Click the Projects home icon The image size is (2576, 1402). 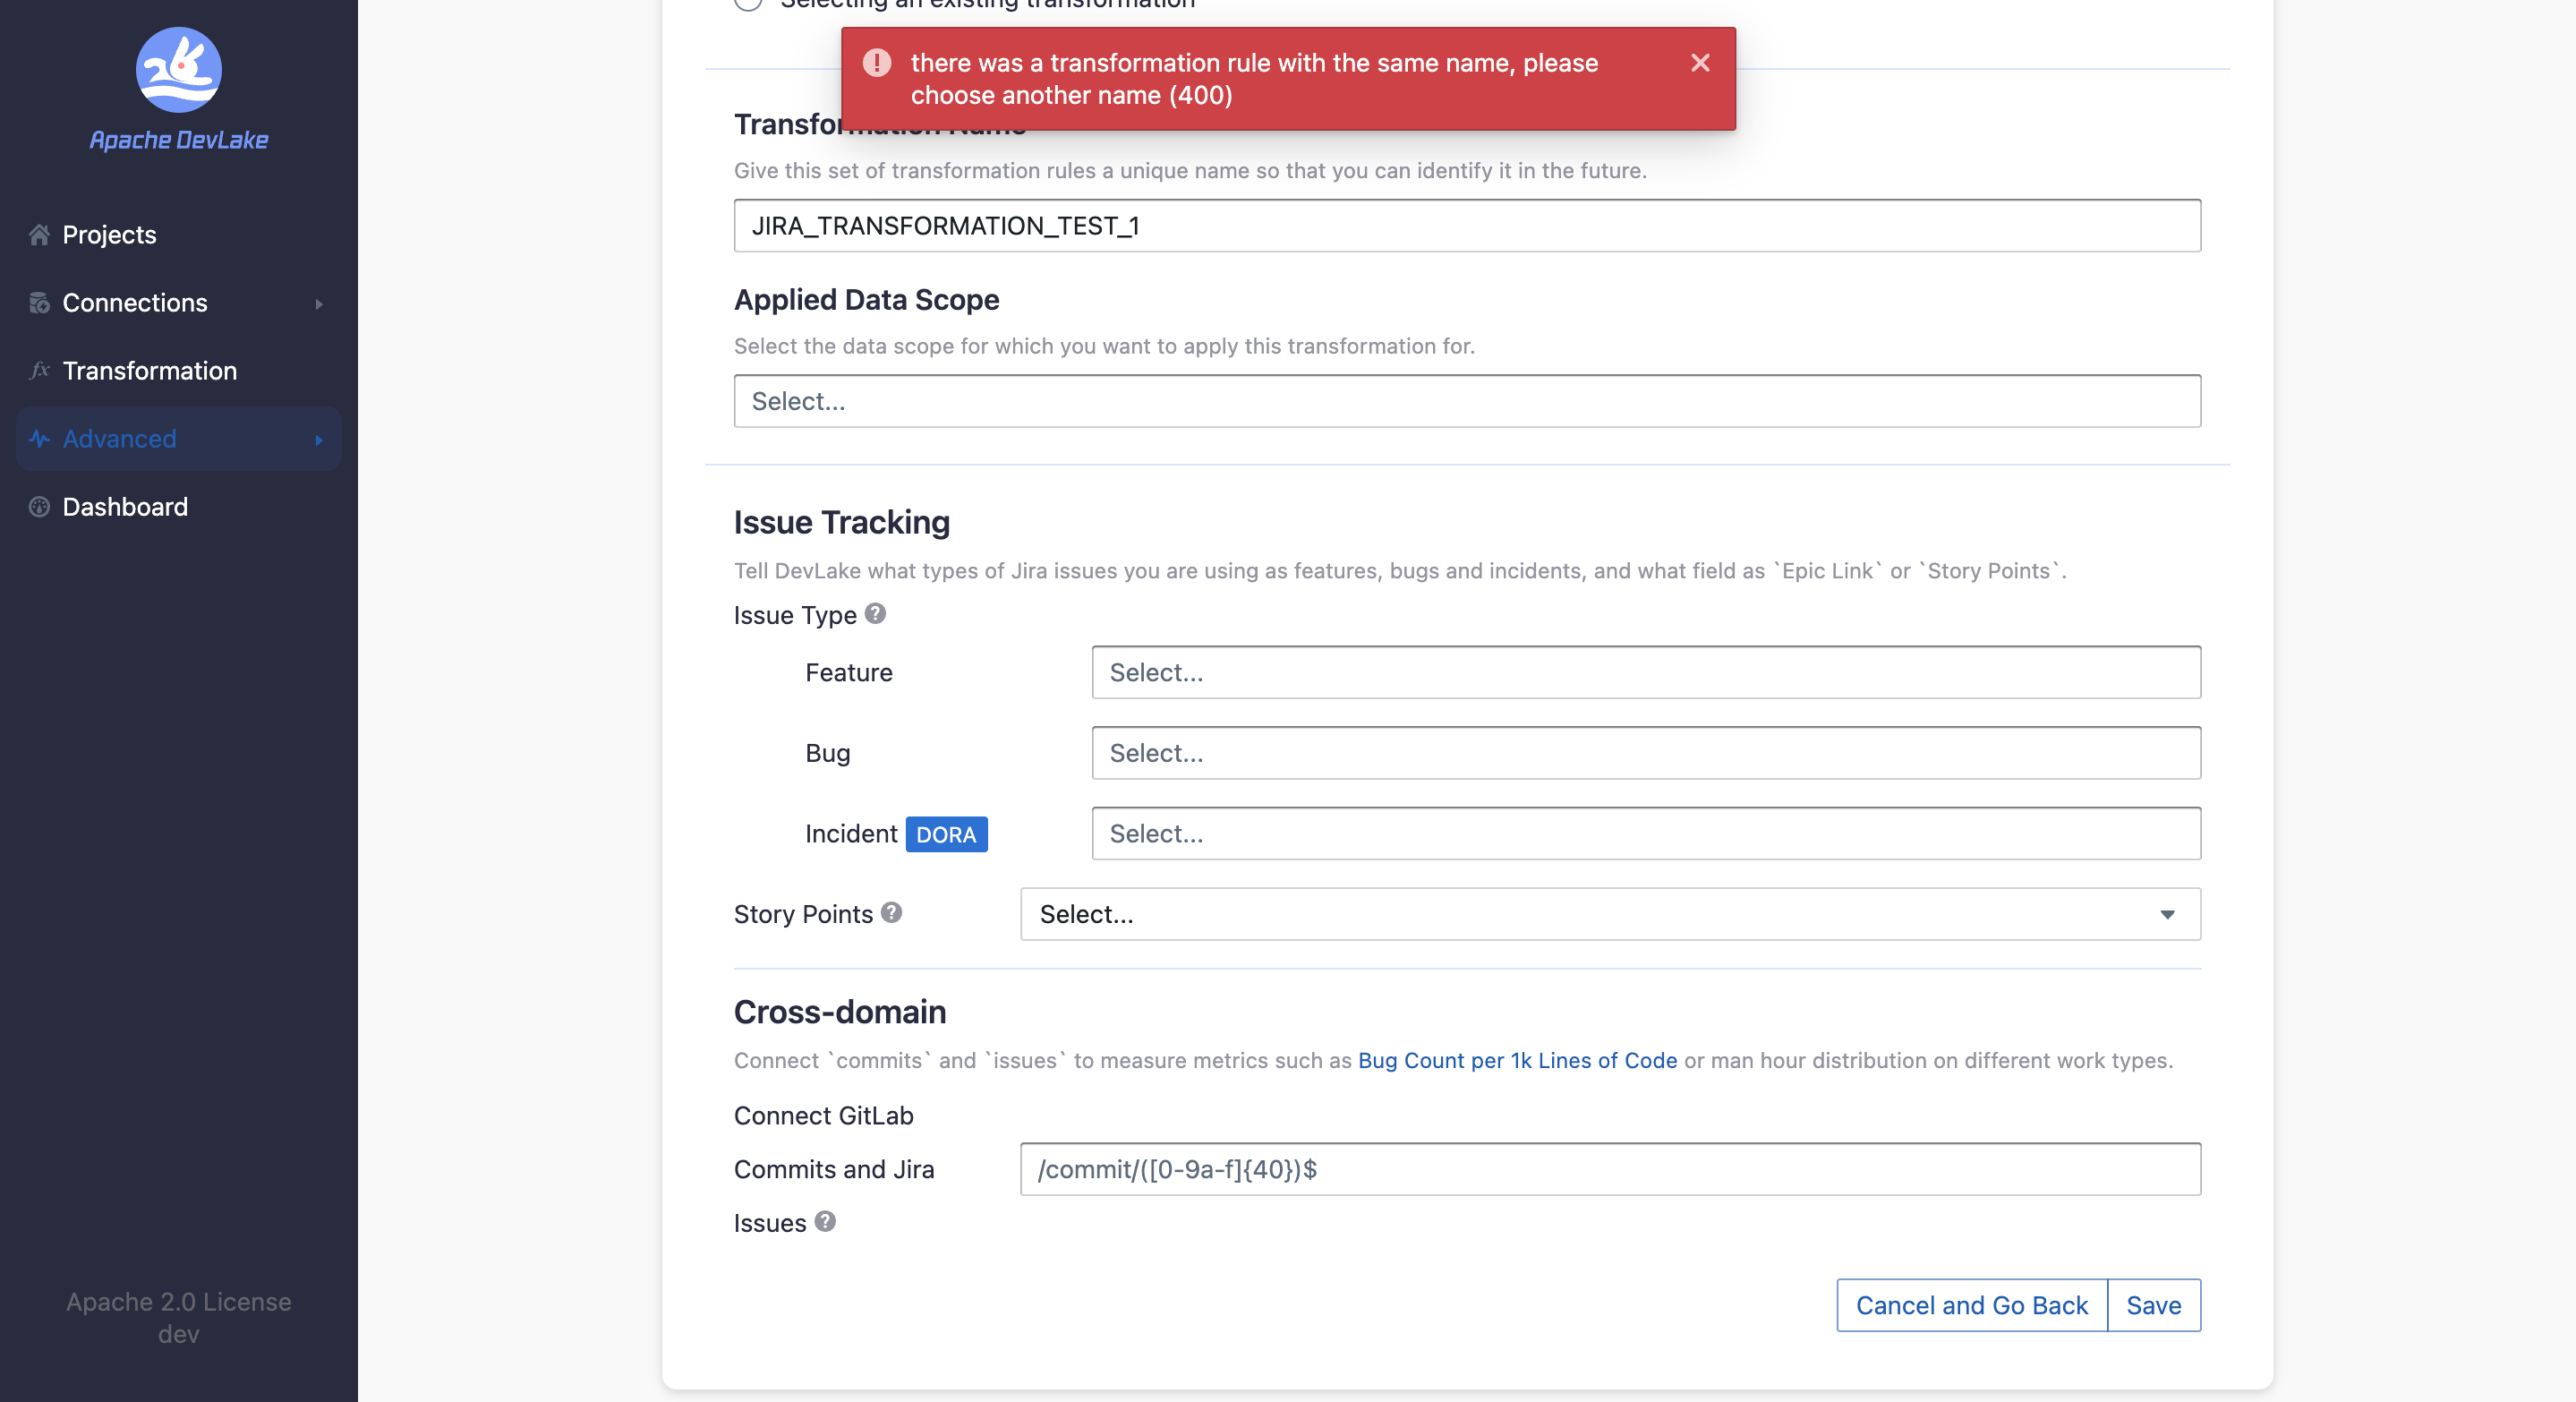click(x=39, y=235)
